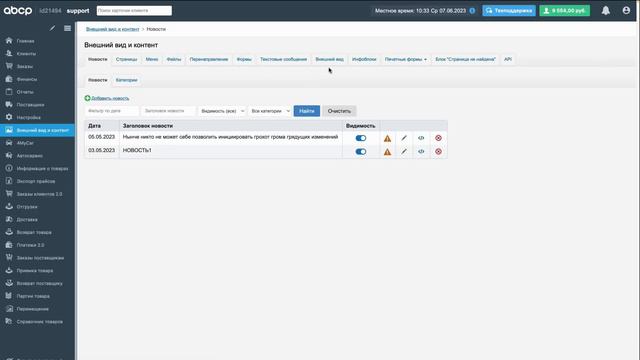Open the Техподдержка button in header
The image size is (640, 360).
tap(509, 11)
